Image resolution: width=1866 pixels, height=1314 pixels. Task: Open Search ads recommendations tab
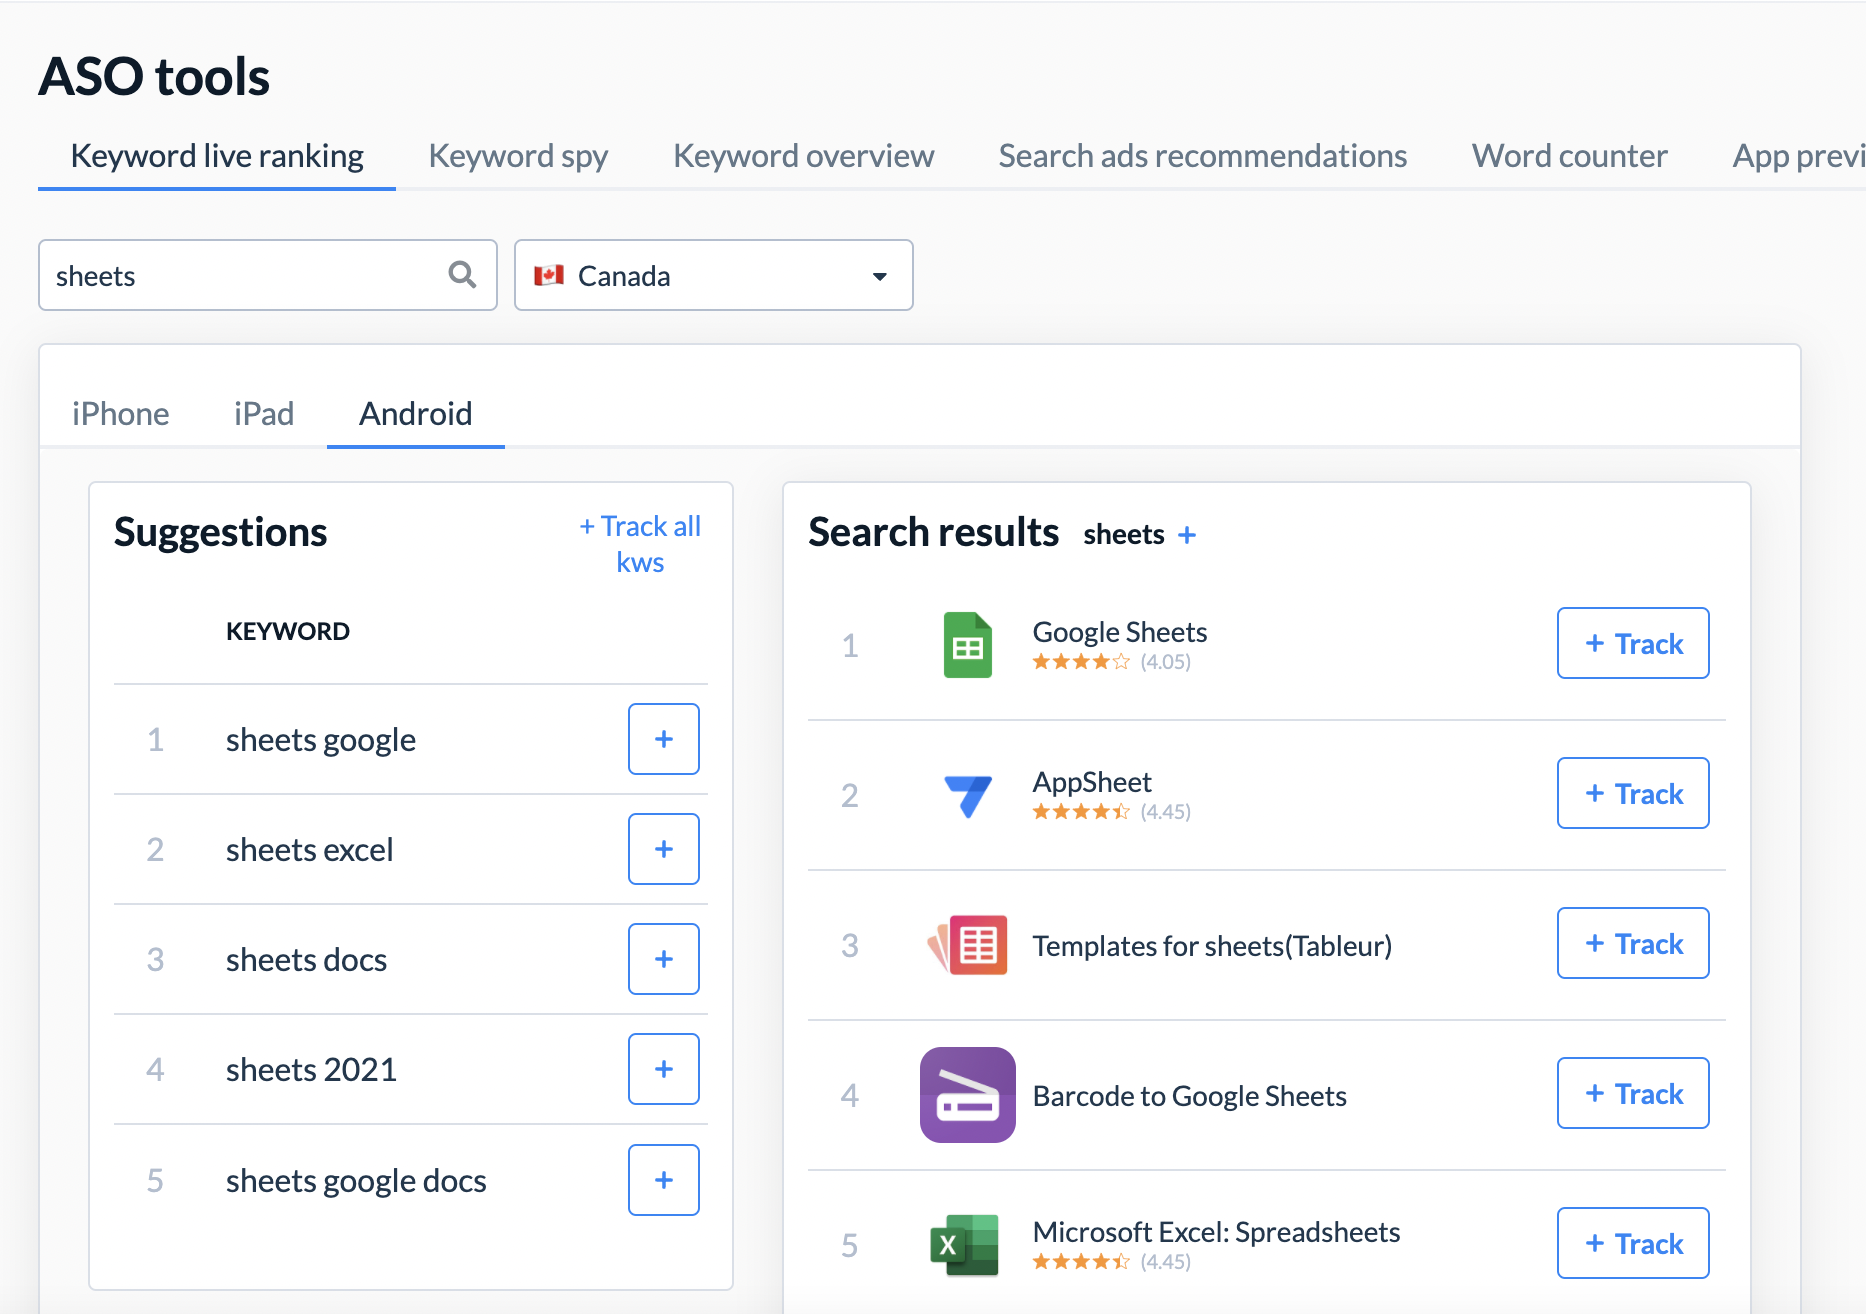pos(1203,156)
